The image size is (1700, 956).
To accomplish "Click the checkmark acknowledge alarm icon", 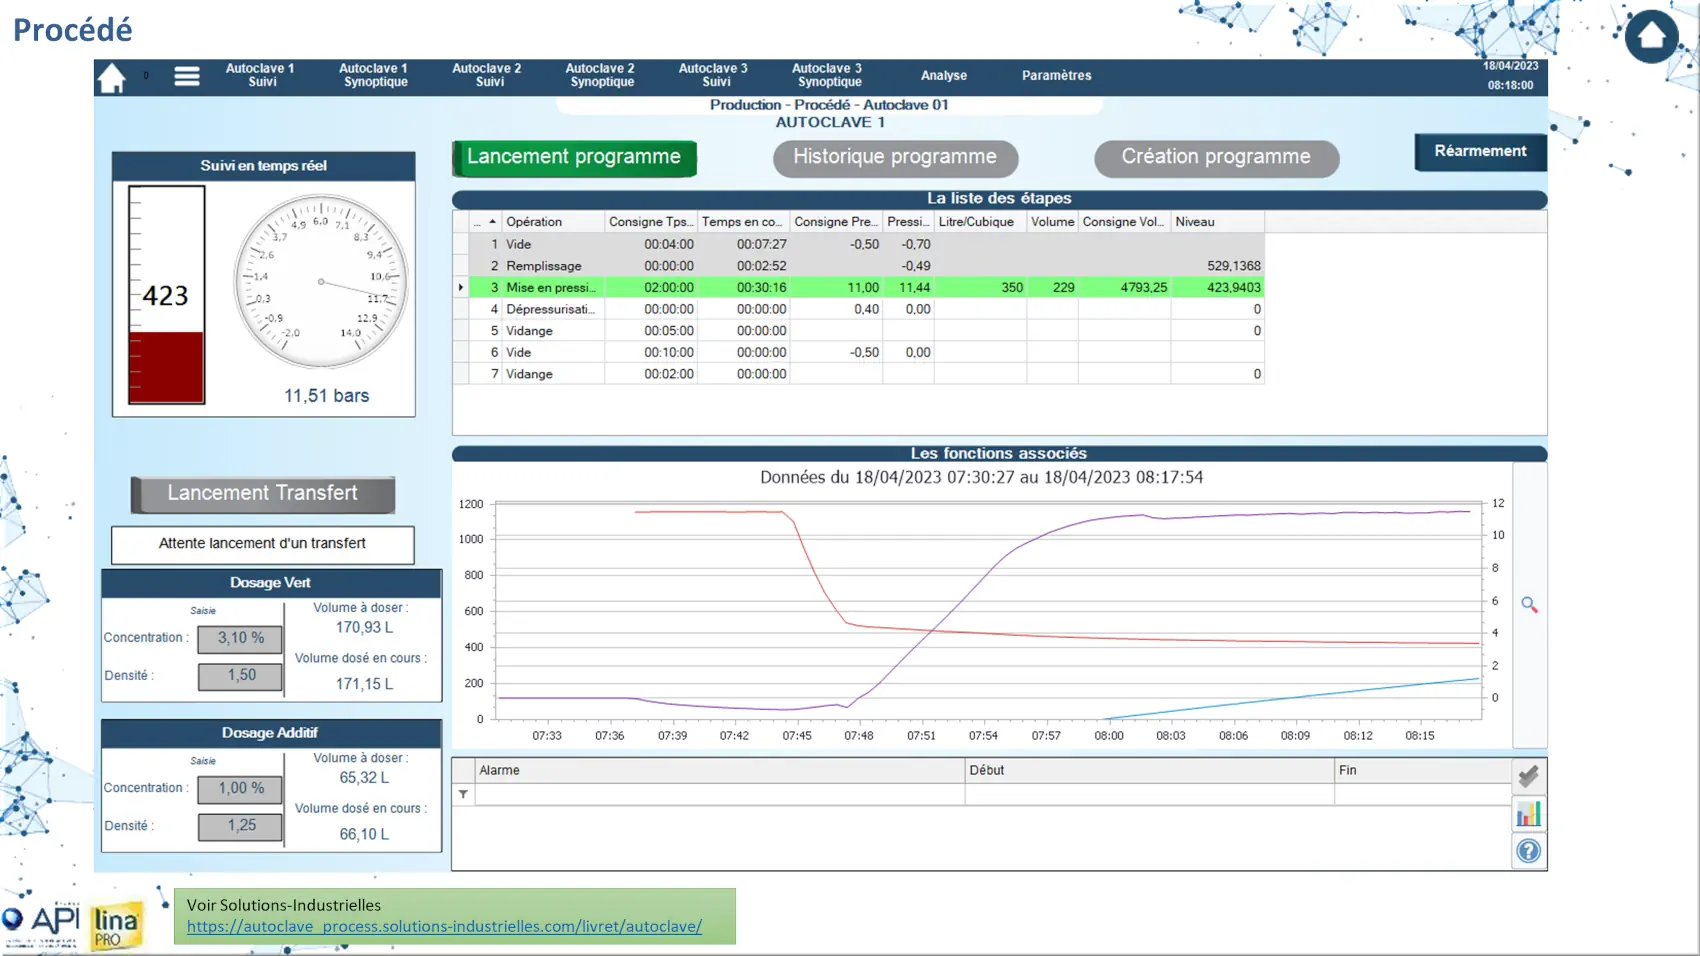I will [x=1528, y=776].
